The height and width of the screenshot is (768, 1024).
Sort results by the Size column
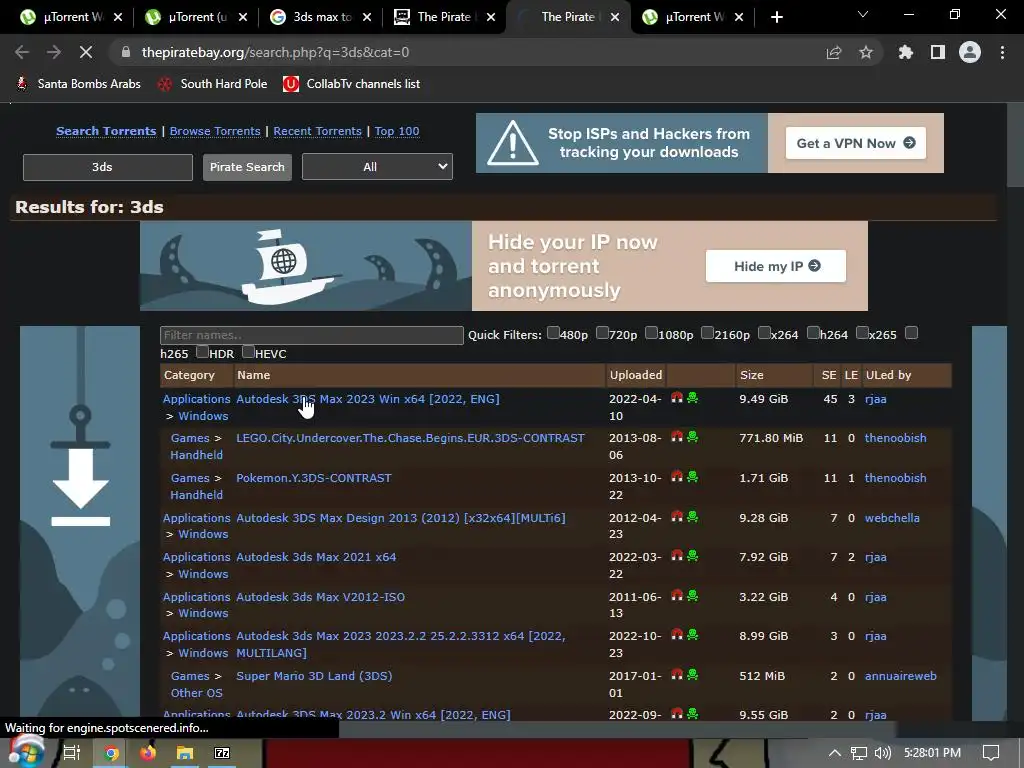752,375
